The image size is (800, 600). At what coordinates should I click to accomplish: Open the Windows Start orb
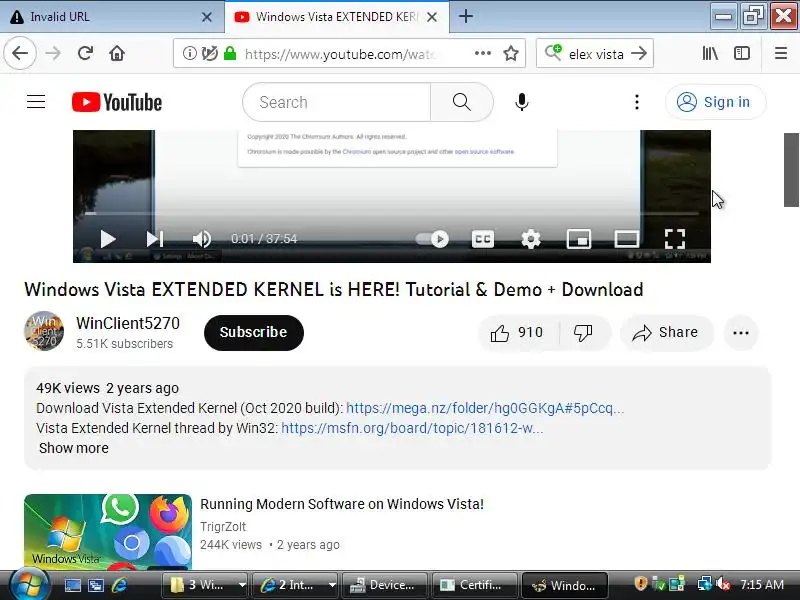29,585
